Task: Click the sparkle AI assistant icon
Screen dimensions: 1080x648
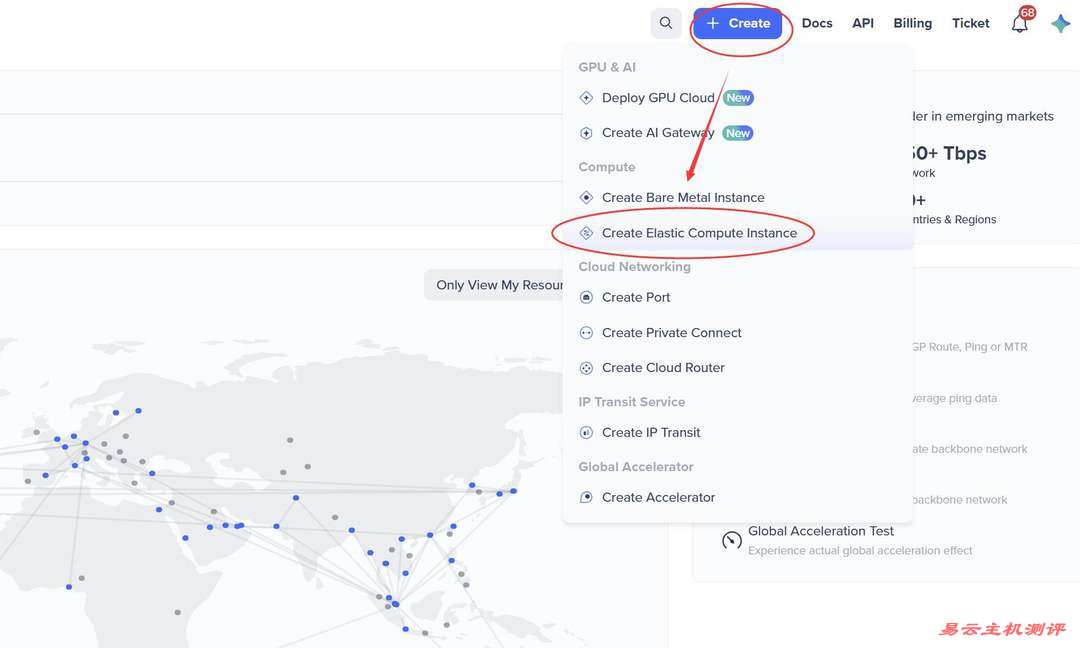Action: coord(1060,24)
